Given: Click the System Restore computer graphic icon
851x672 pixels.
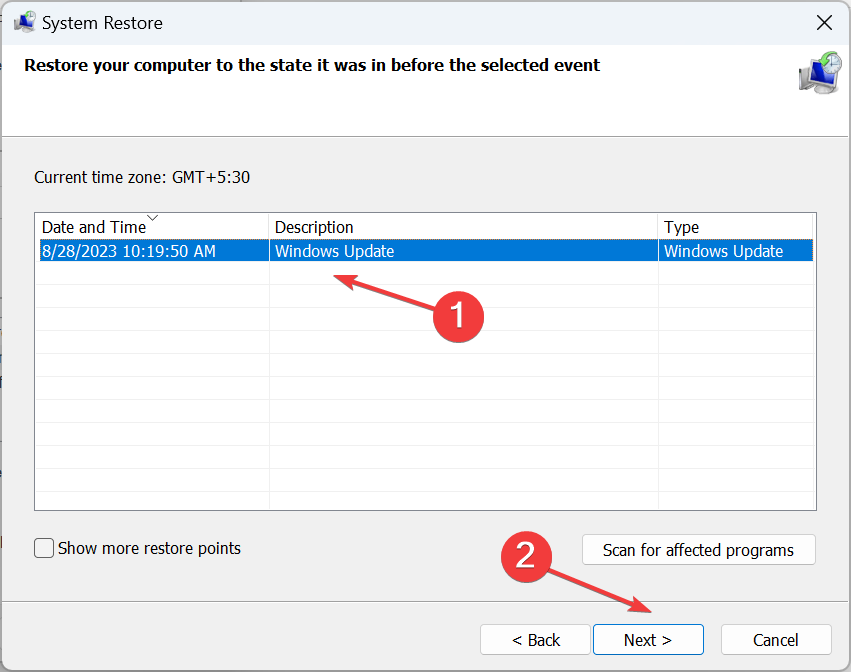Looking at the screenshot, I should pyautogui.click(x=820, y=73).
